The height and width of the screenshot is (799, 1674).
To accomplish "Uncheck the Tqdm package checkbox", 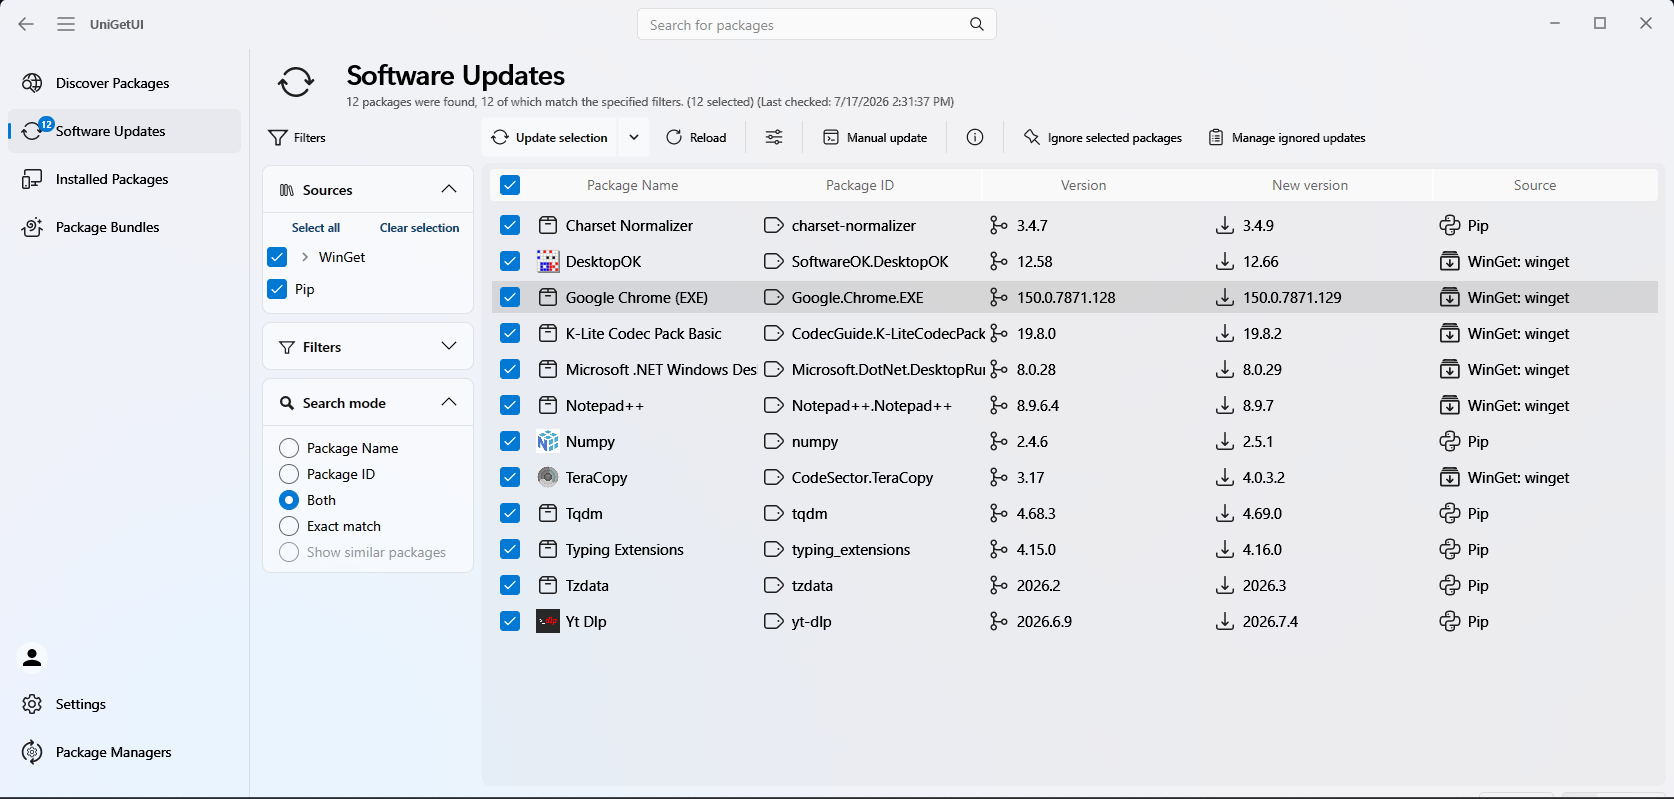I will (510, 513).
